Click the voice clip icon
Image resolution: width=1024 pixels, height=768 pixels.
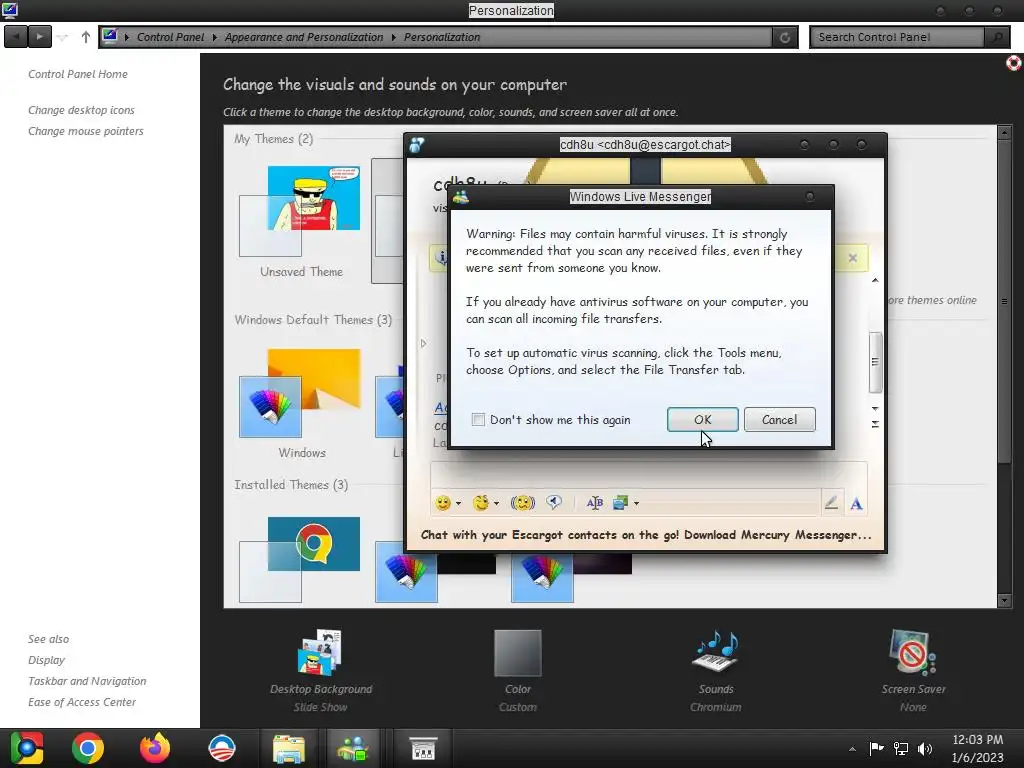[554, 502]
